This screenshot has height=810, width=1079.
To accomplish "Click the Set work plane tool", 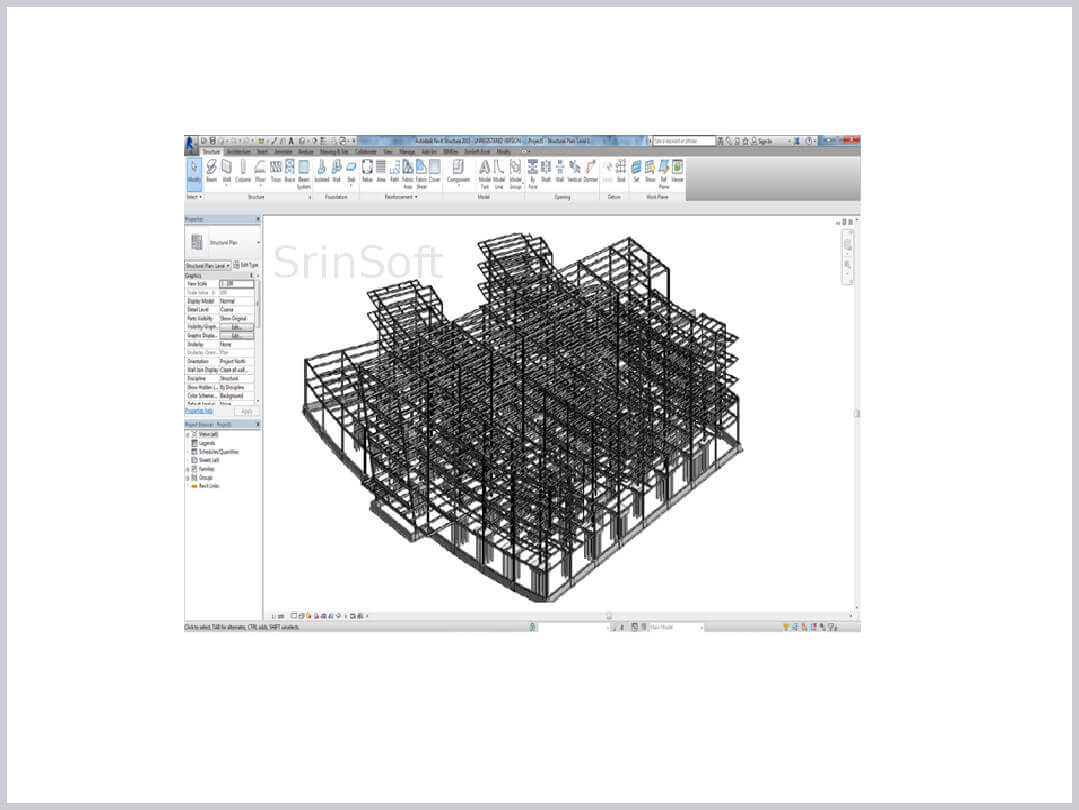I will [x=636, y=172].
